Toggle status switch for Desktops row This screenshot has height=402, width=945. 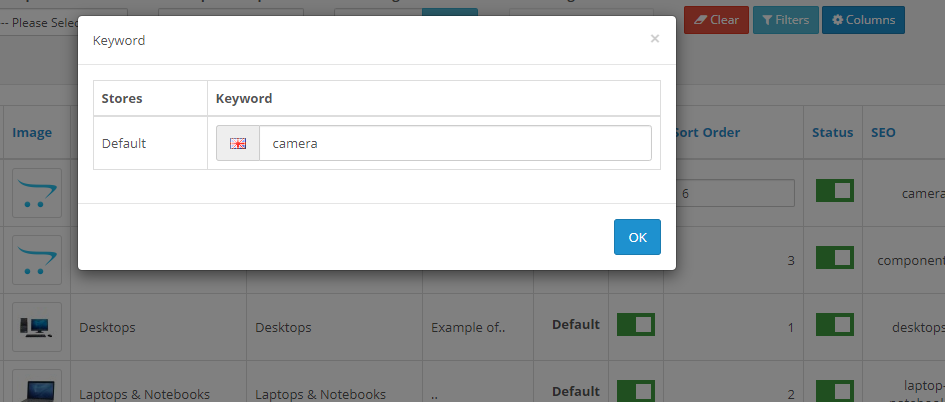[x=834, y=325]
